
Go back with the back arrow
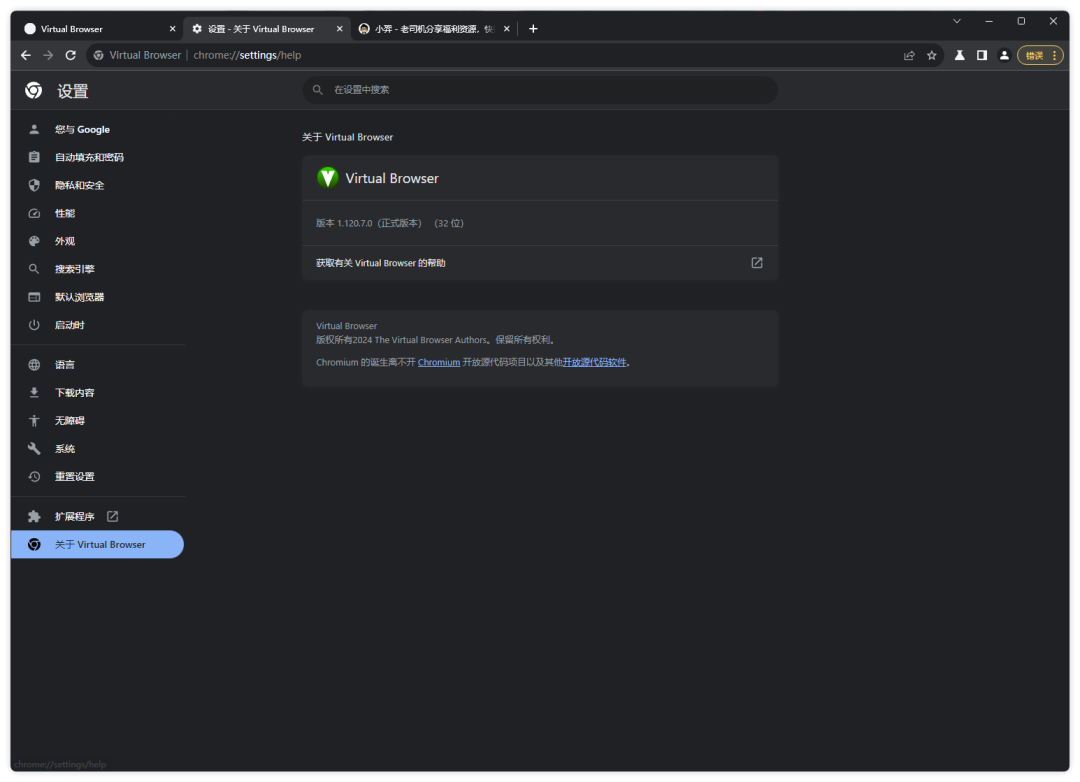tap(25, 55)
